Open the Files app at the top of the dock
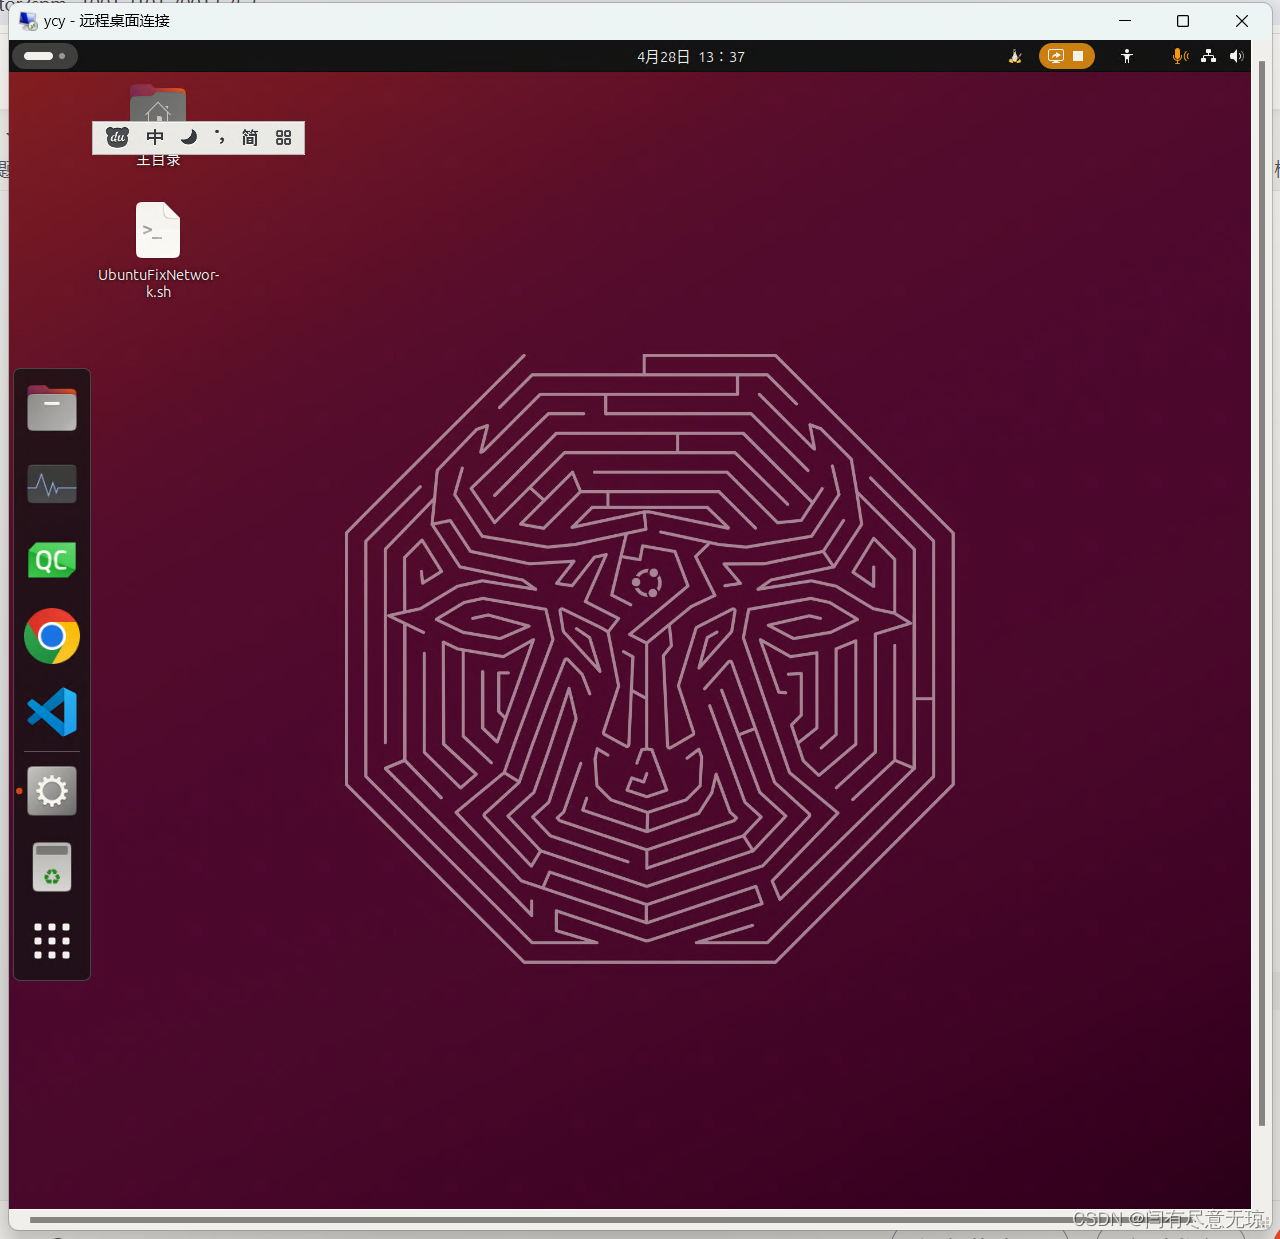Image resolution: width=1280 pixels, height=1239 pixels. [51, 408]
